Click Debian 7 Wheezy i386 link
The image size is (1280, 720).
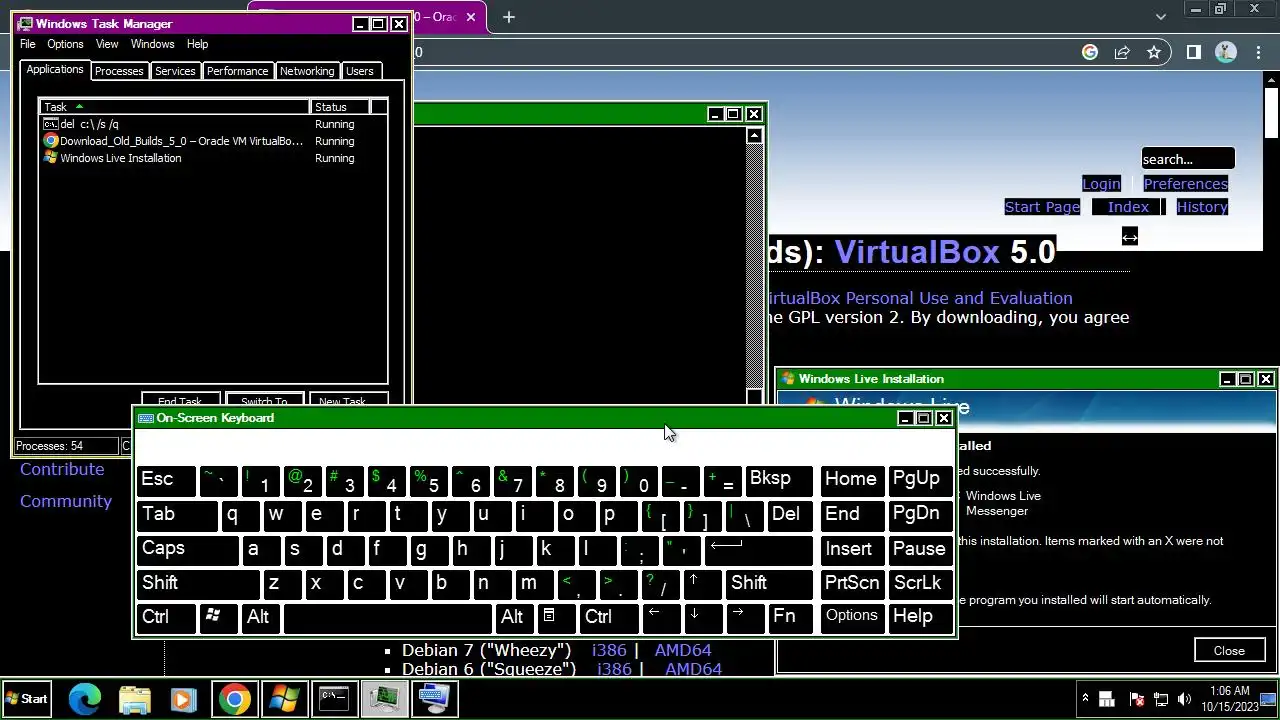tap(609, 650)
